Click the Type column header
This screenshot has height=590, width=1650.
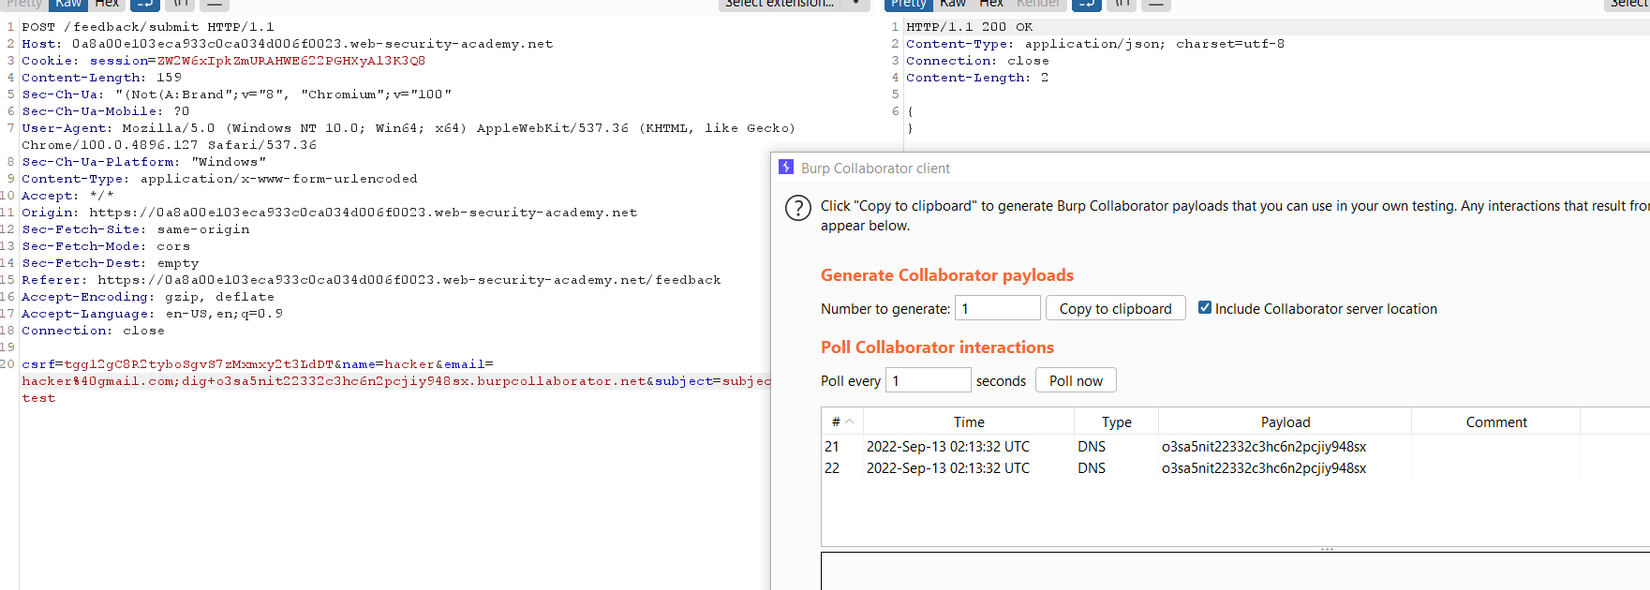(x=1116, y=422)
